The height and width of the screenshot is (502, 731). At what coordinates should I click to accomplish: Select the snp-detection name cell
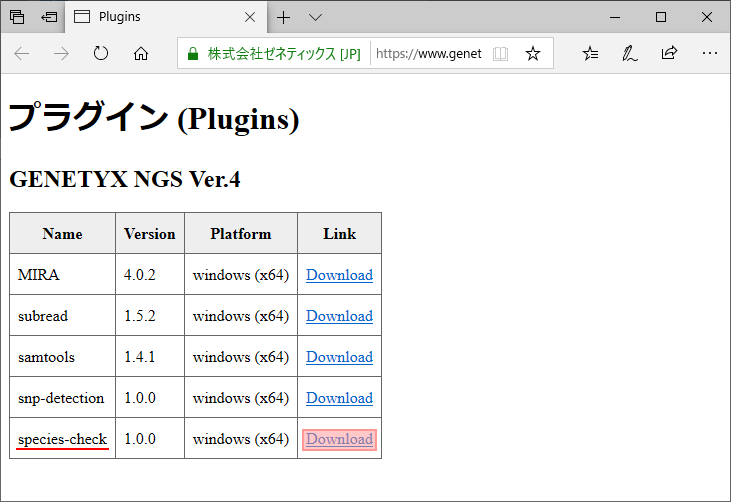62,398
